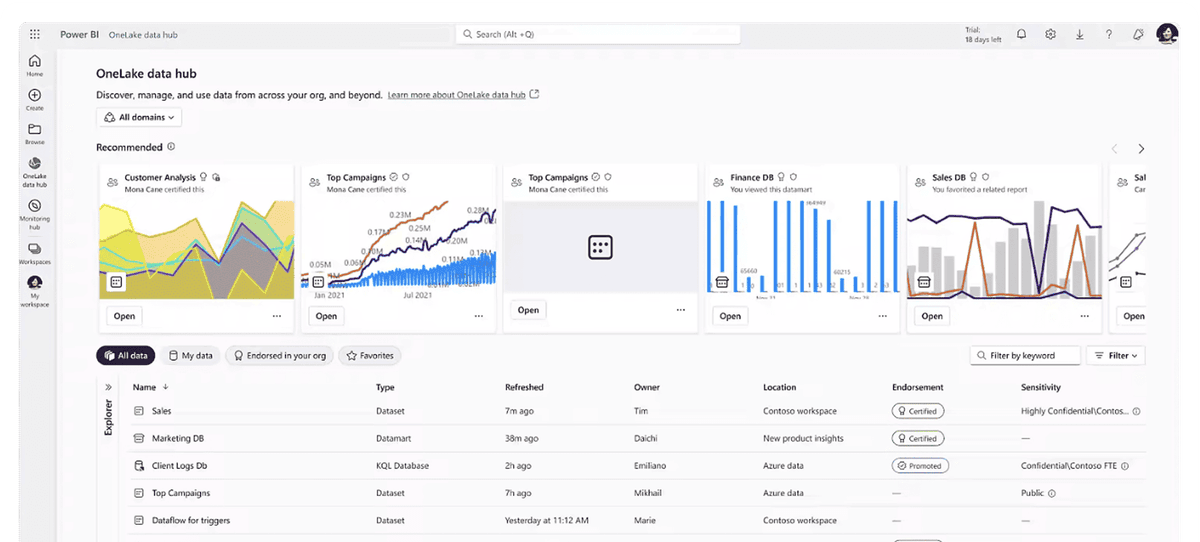This screenshot has height=542, width=1200.
Task: Open the Customer Analysis card
Action: (124, 316)
